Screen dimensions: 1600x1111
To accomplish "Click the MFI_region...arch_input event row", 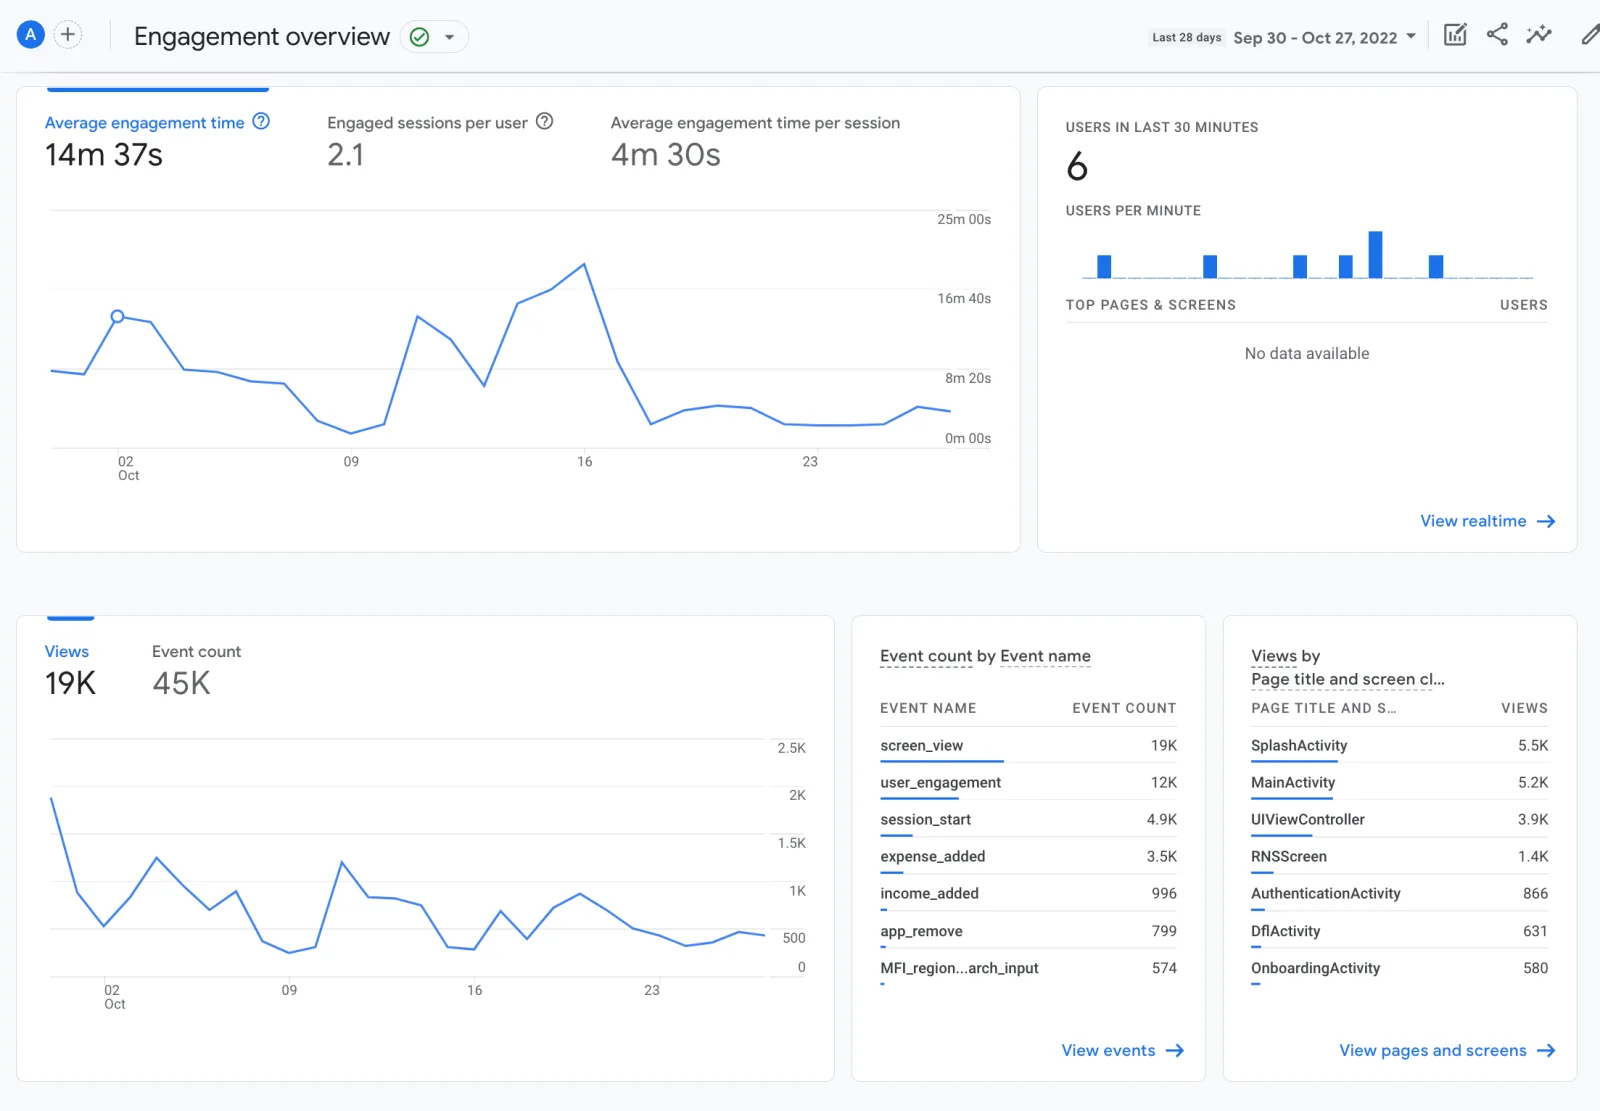I will [1028, 968].
